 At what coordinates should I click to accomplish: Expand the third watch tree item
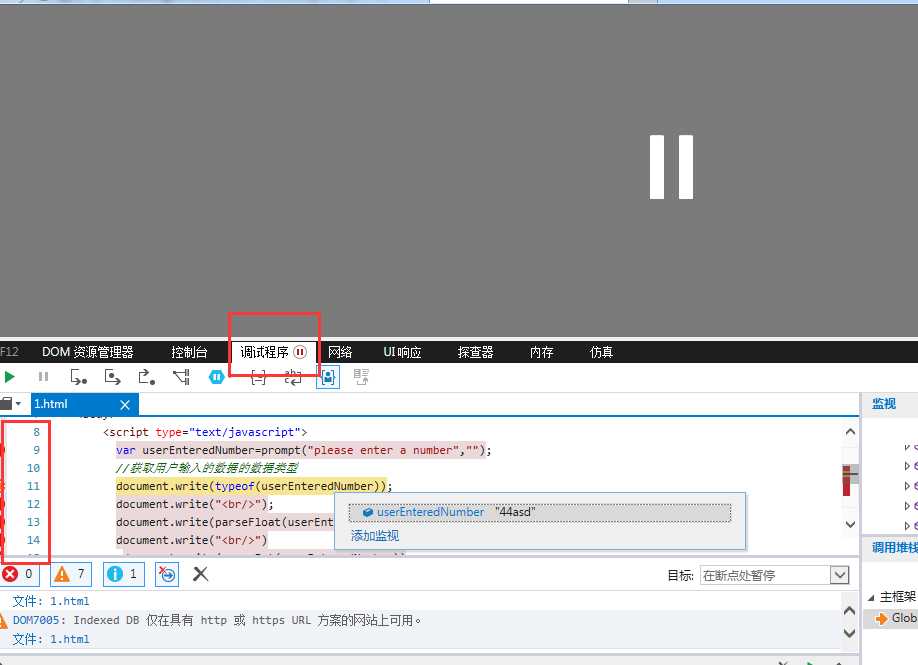907,486
